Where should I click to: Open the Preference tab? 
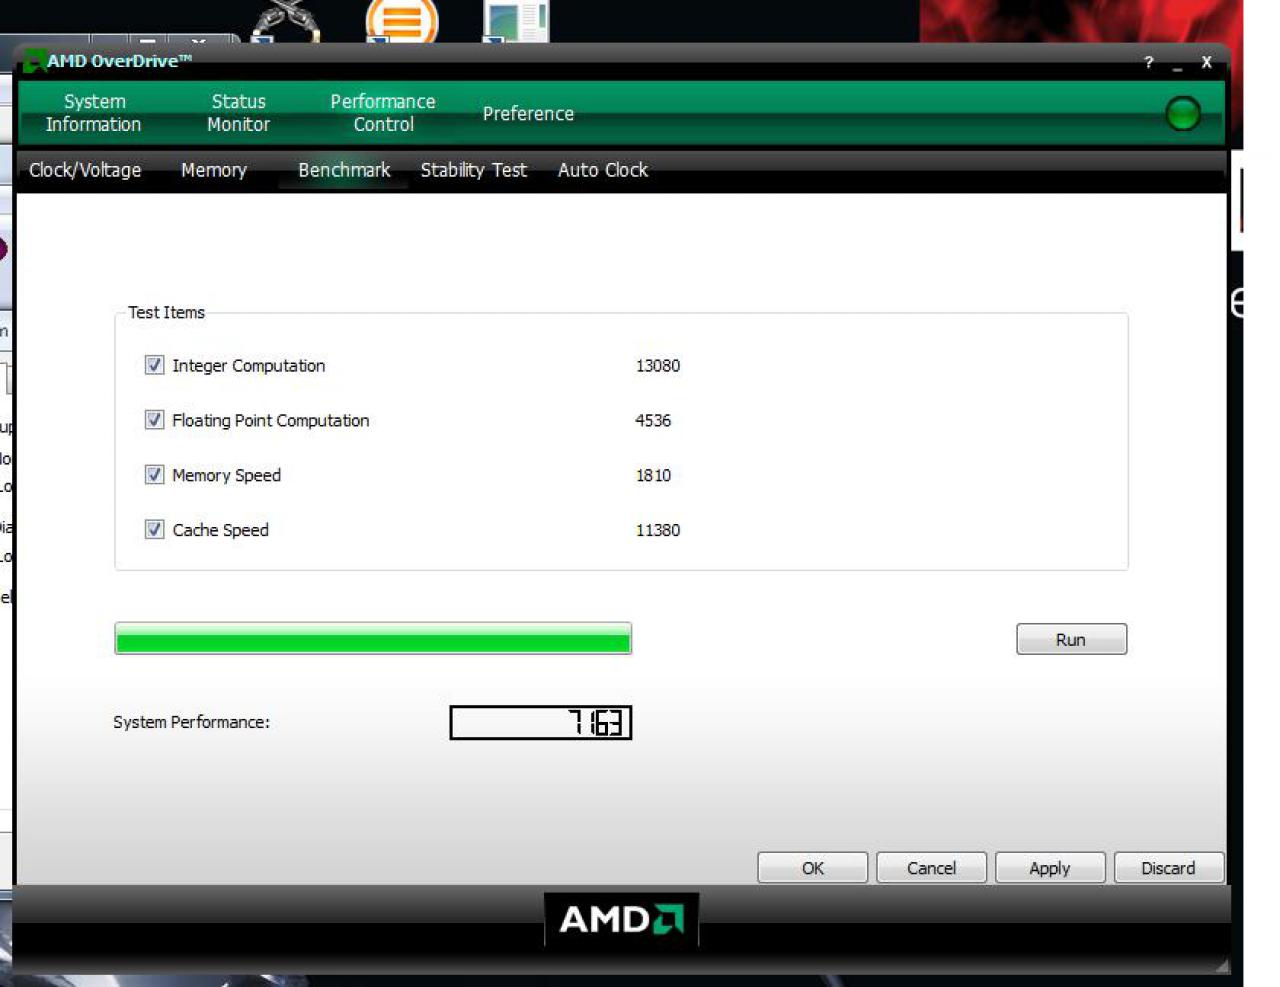pos(528,114)
